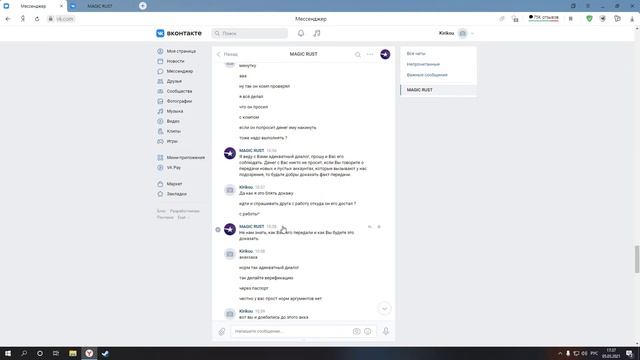Open a new browser tab with plus button

coord(142,6)
